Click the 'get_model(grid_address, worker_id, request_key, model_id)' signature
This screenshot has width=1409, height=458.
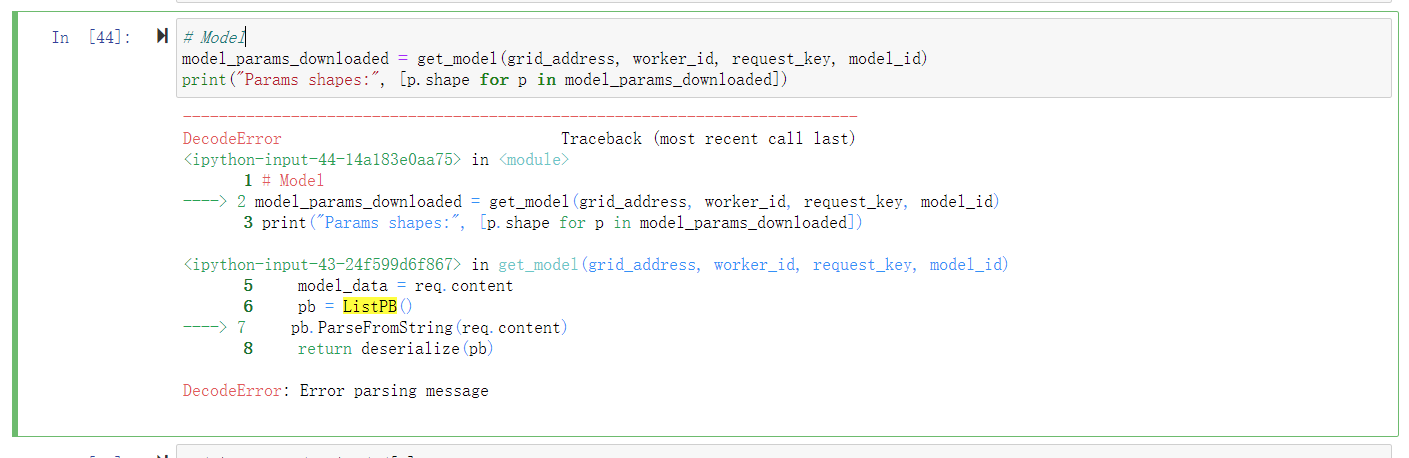pyautogui.click(x=753, y=265)
